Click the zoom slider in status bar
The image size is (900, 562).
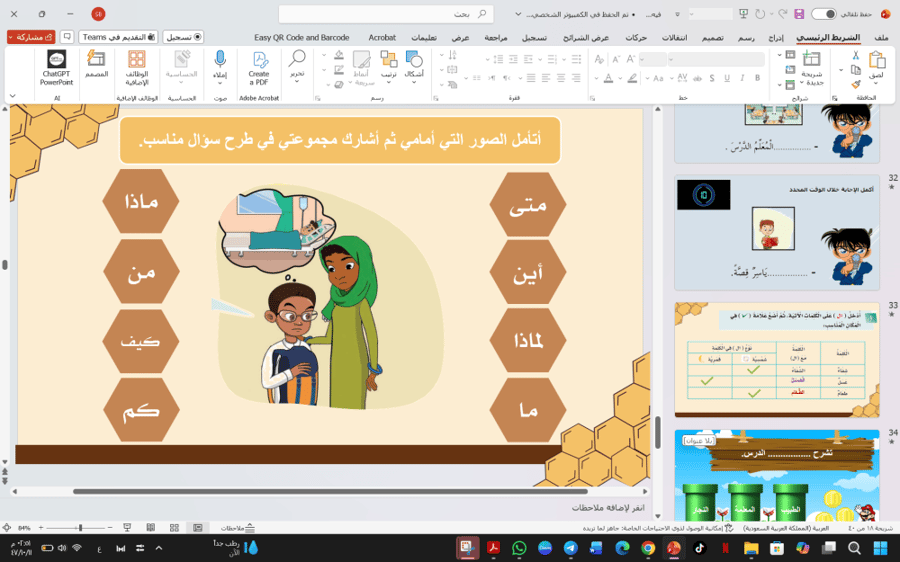[x=79, y=528]
